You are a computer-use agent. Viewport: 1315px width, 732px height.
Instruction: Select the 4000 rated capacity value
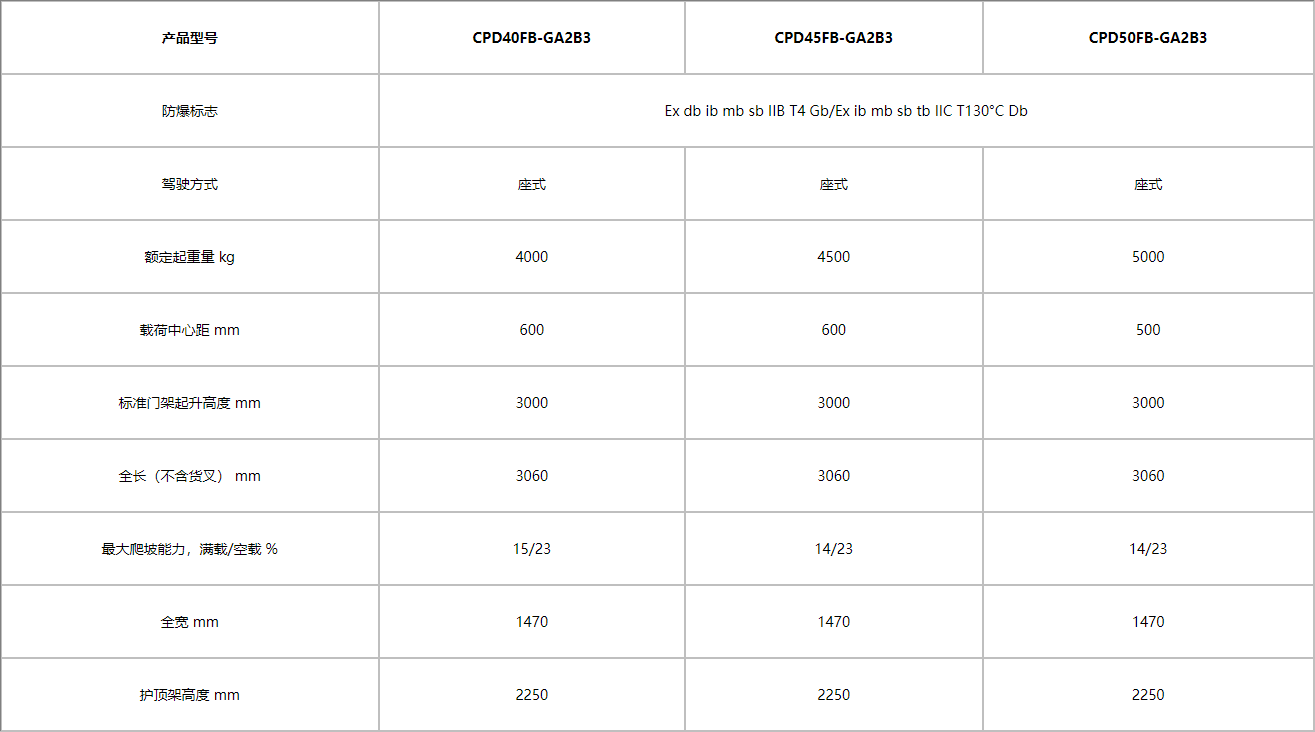click(532, 257)
